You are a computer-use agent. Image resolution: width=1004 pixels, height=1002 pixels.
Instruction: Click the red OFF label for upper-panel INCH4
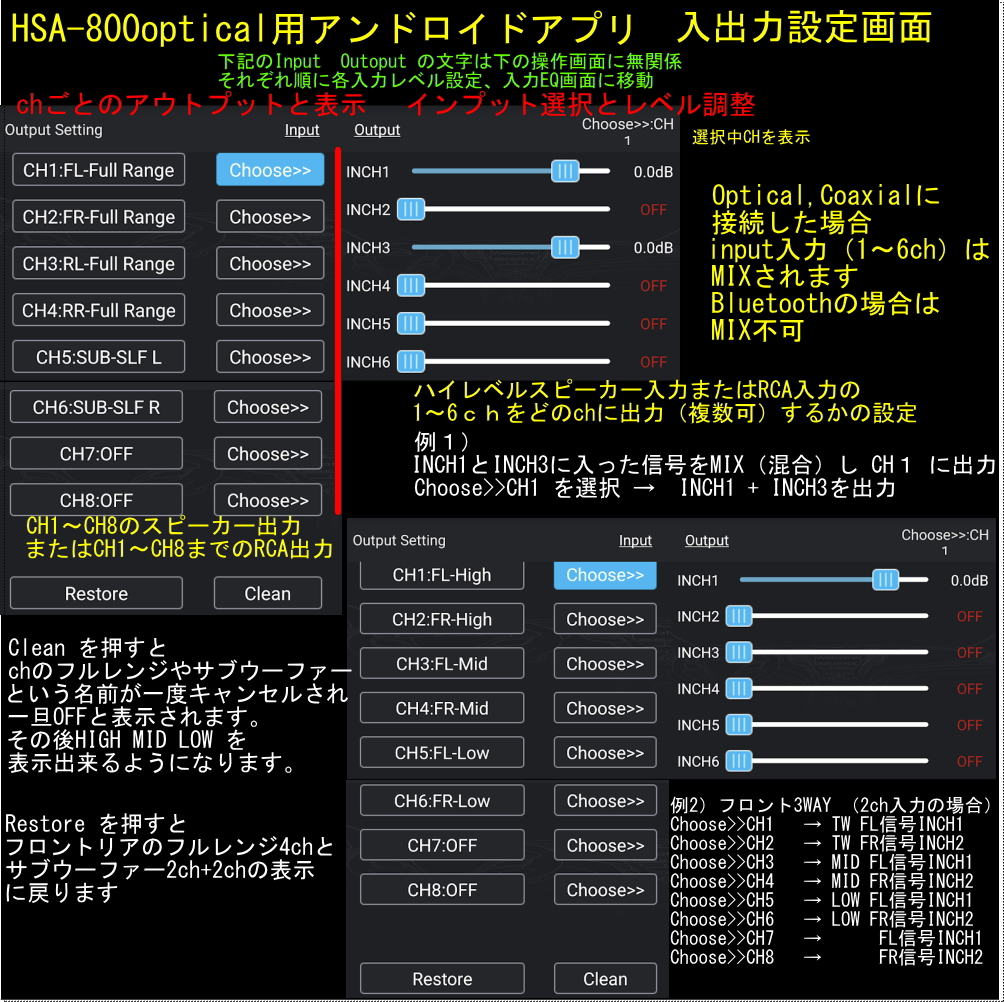[653, 286]
